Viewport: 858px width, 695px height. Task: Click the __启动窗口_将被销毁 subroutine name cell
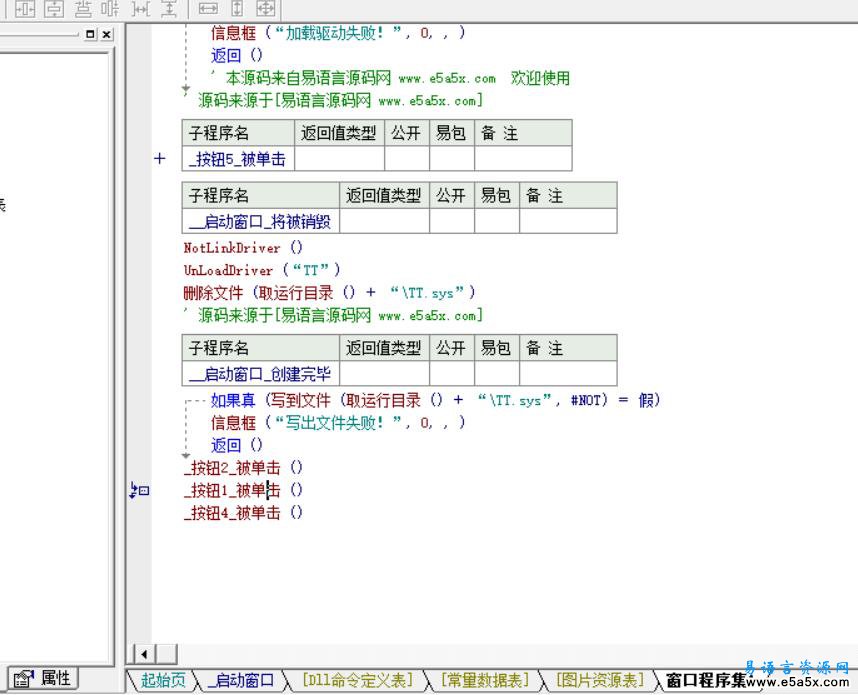point(261,222)
